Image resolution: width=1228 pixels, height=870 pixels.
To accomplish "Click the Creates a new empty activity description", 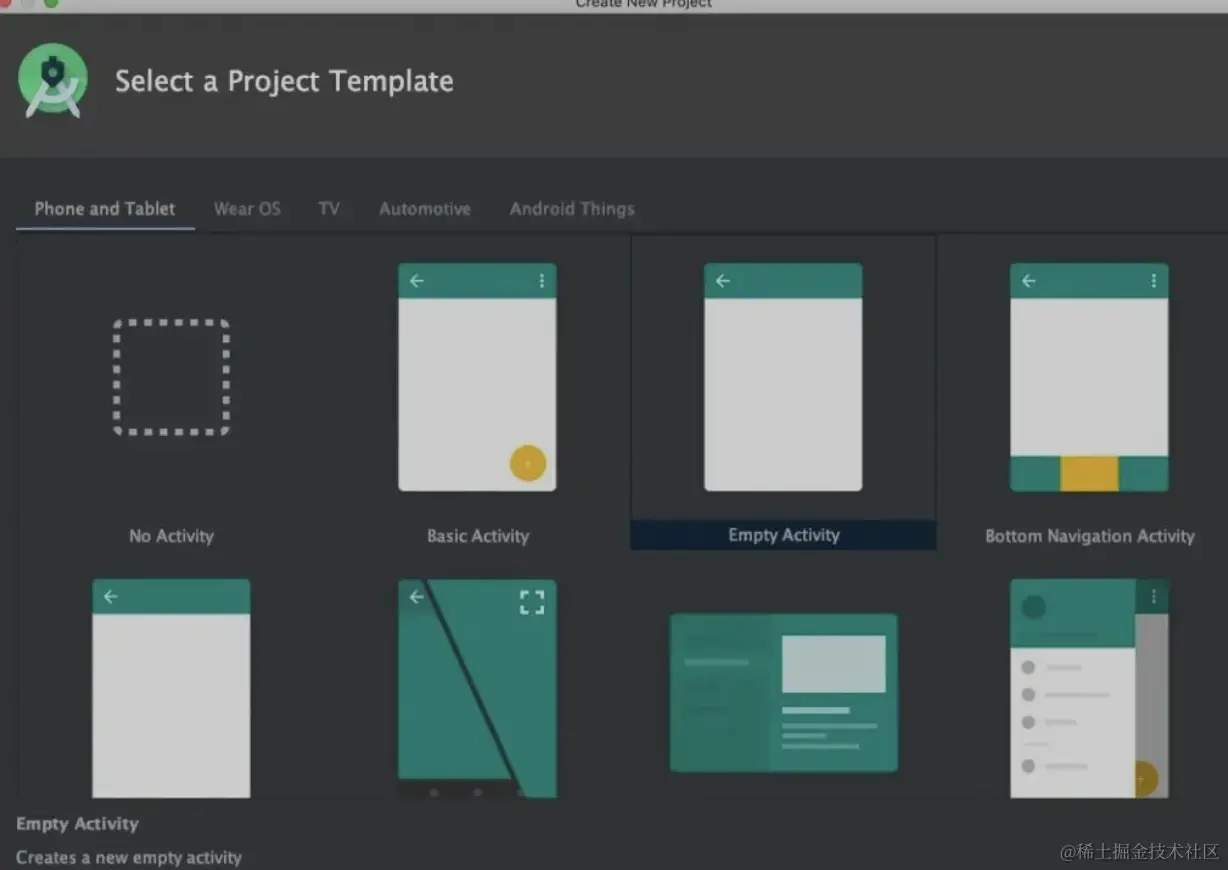I will click(129, 857).
